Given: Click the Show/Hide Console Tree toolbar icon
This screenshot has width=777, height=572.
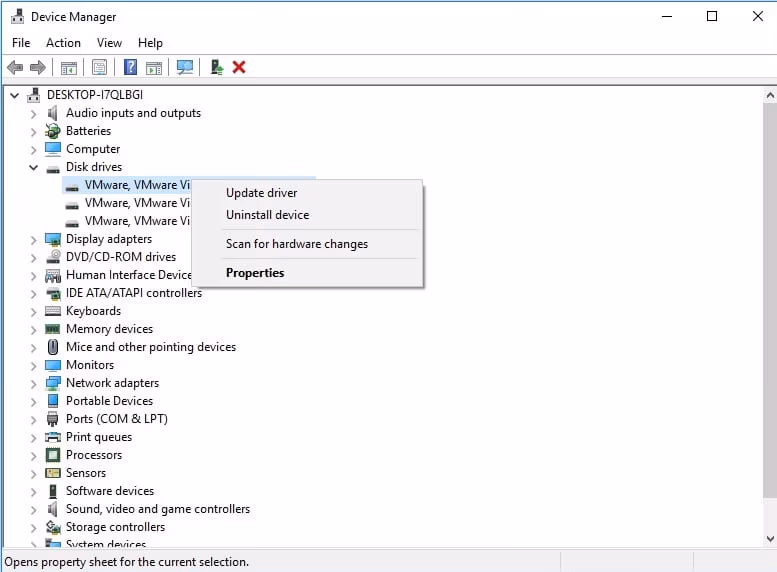Looking at the screenshot, I should [x=69, y=67].
